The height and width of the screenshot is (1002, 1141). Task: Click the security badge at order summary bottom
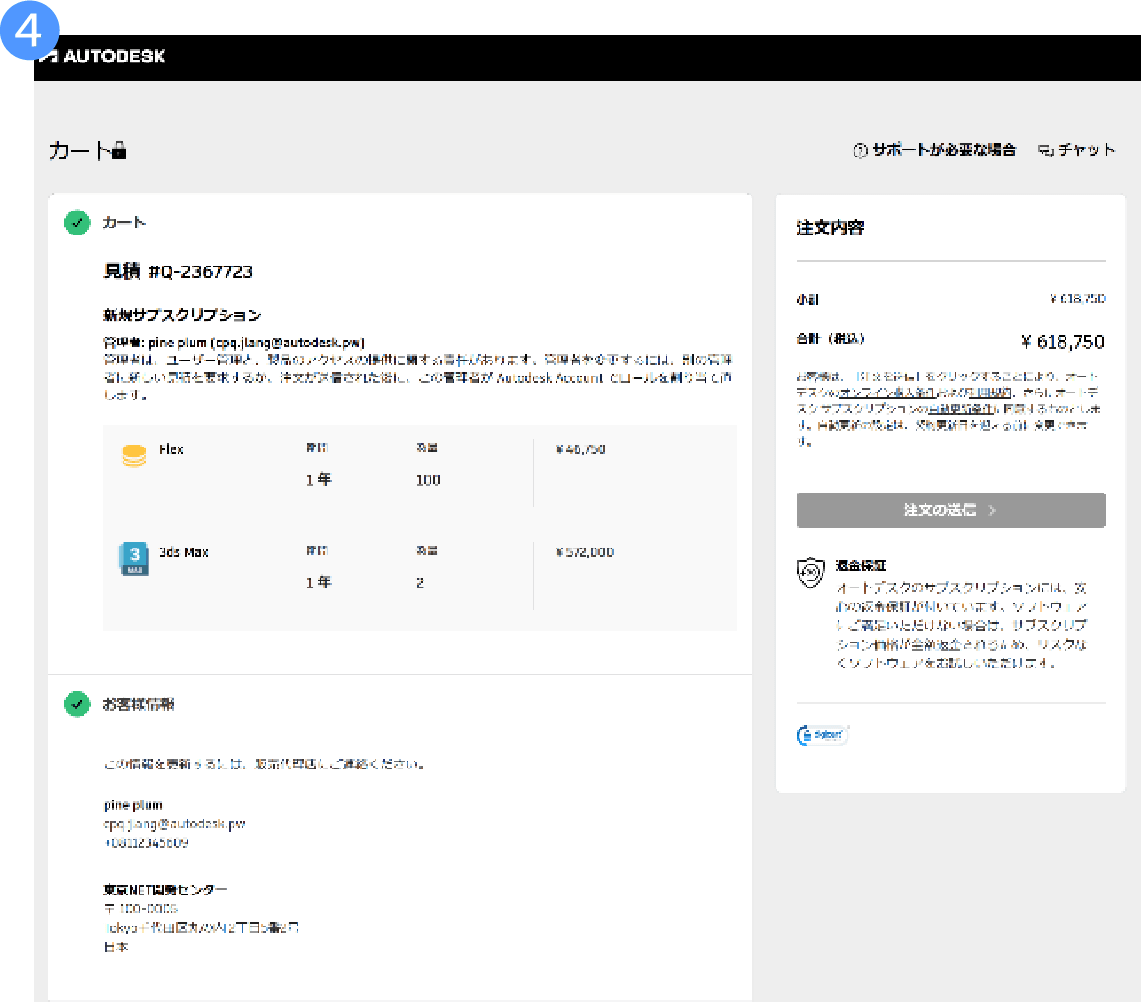(x=822, y=735)
